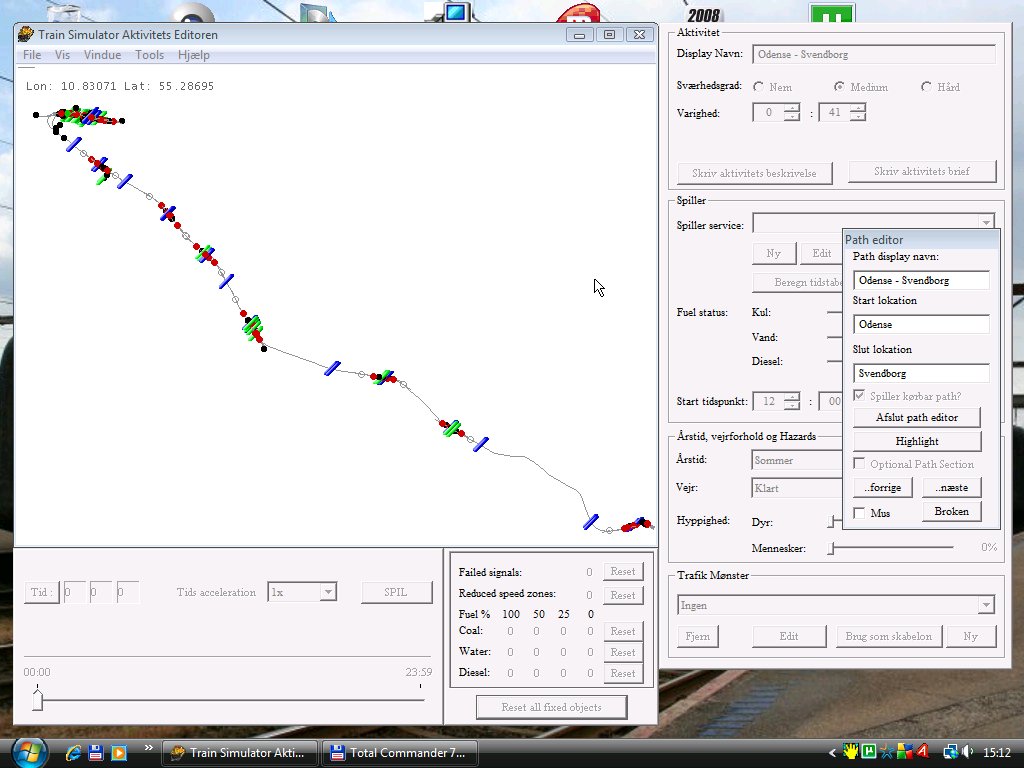The height and width of the screenshot is (768, 1024).
Task: Click the Dyr frequency slider thumb
Action: click(x=831, y=521)
